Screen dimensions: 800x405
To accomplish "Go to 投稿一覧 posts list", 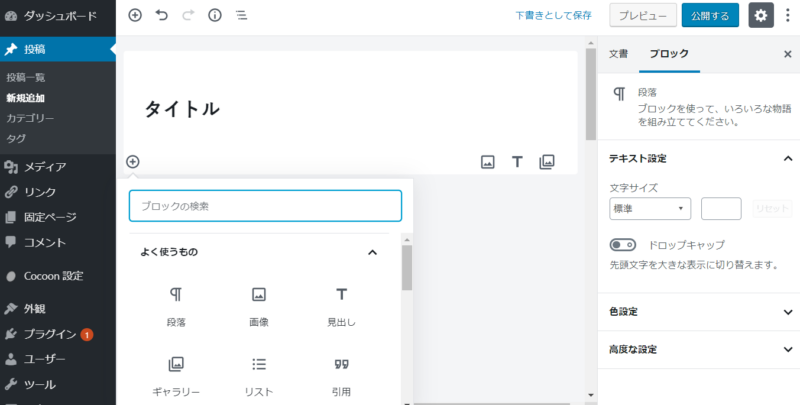I will click(x=26, y=78).
